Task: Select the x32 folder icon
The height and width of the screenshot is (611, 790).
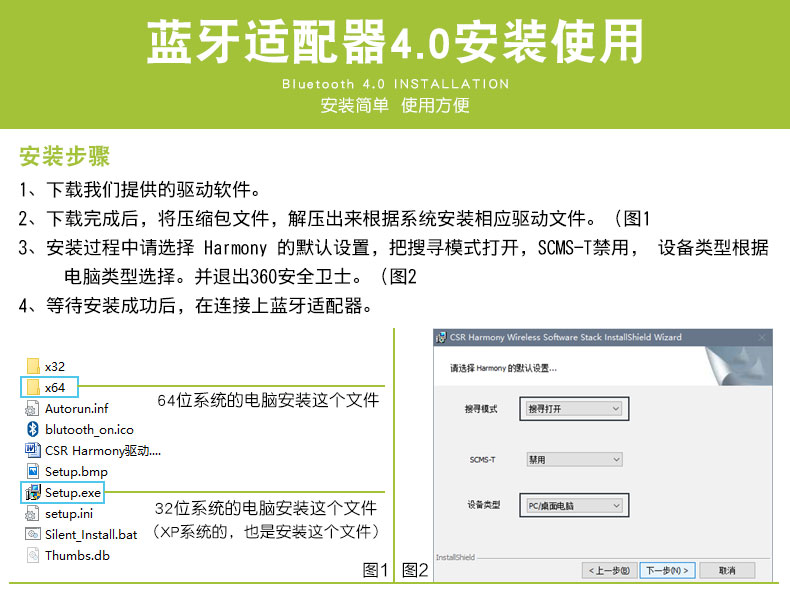Action: pos(33,366)
